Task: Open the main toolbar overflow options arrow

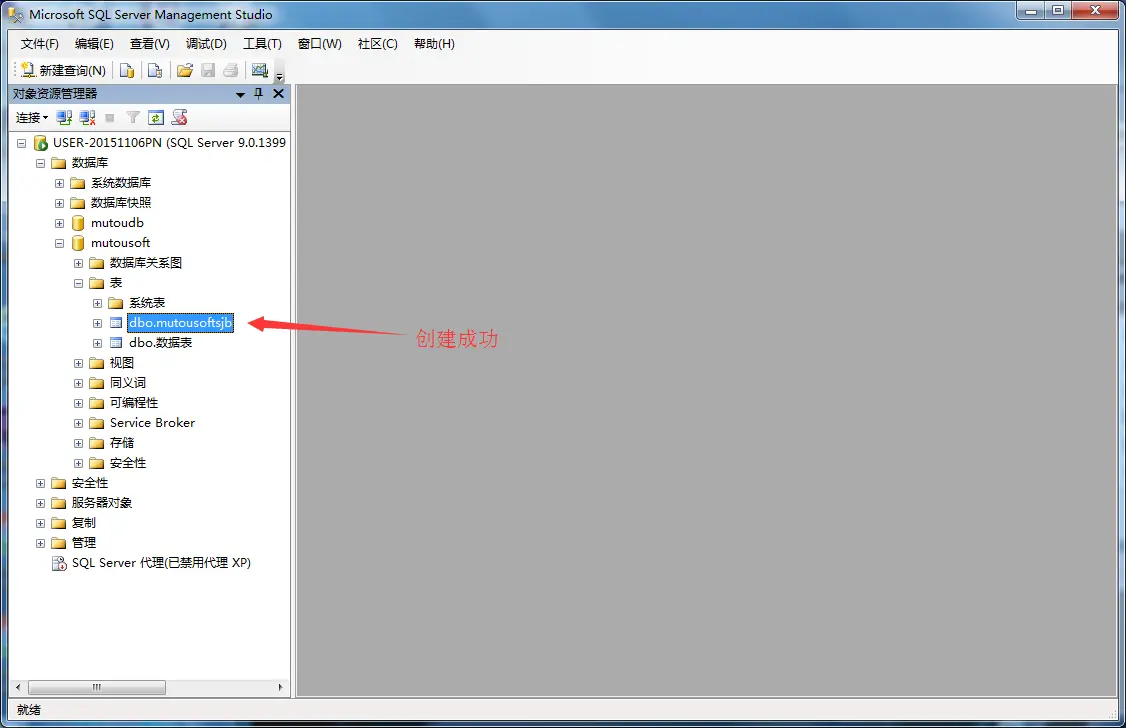Action: click(279, 75)
